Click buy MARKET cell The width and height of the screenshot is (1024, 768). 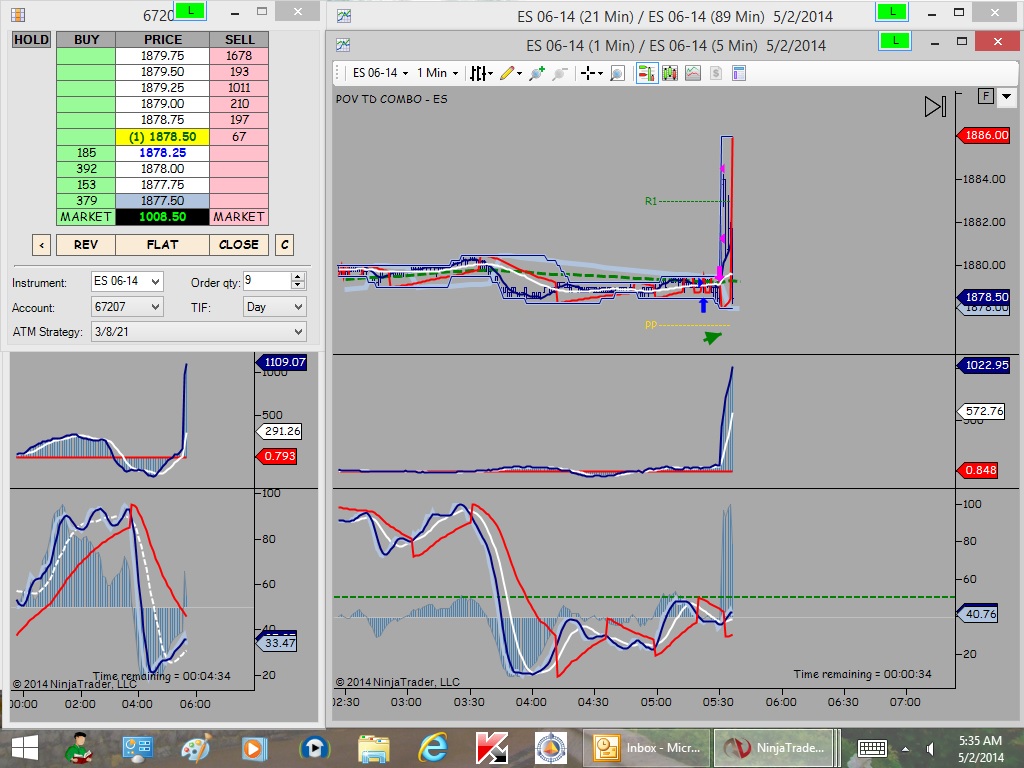point(86,217)
